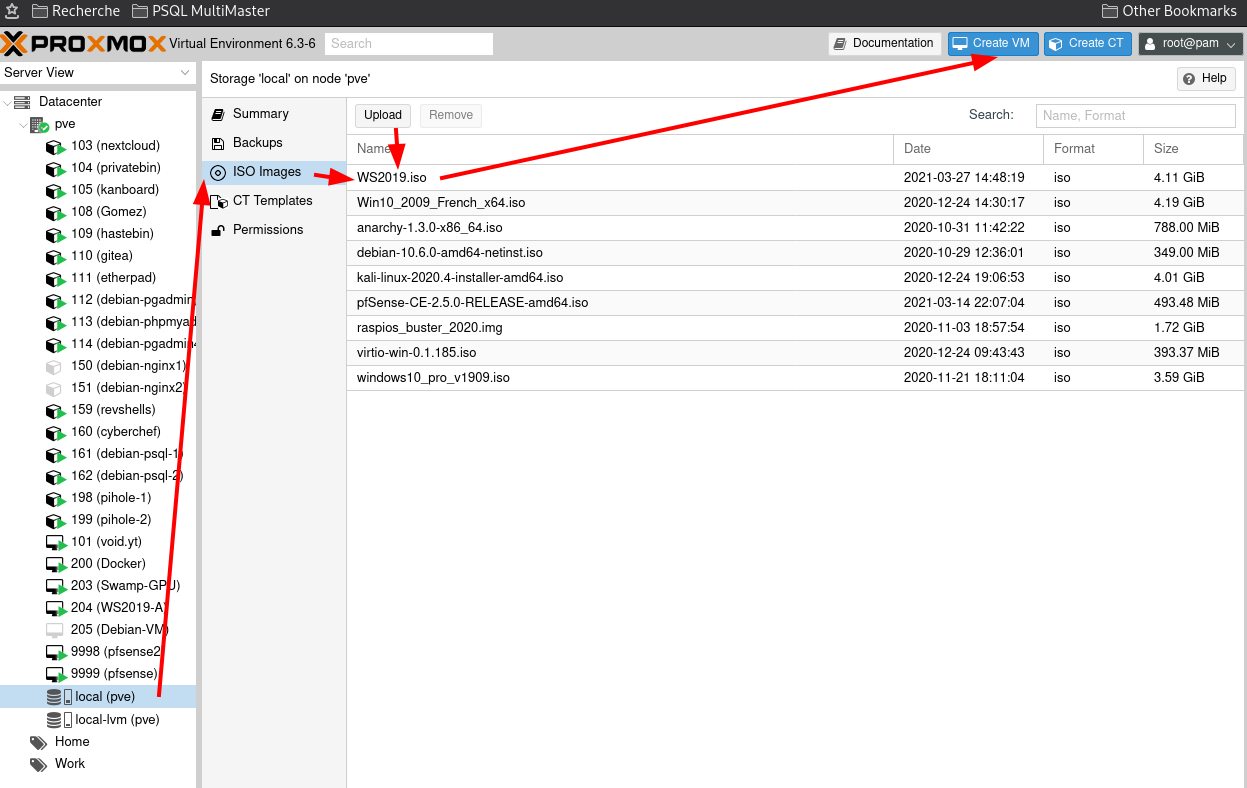Collapse the Datacenter tree node
The height and width of the screenshot is (788, 1247).
[7, 102]
